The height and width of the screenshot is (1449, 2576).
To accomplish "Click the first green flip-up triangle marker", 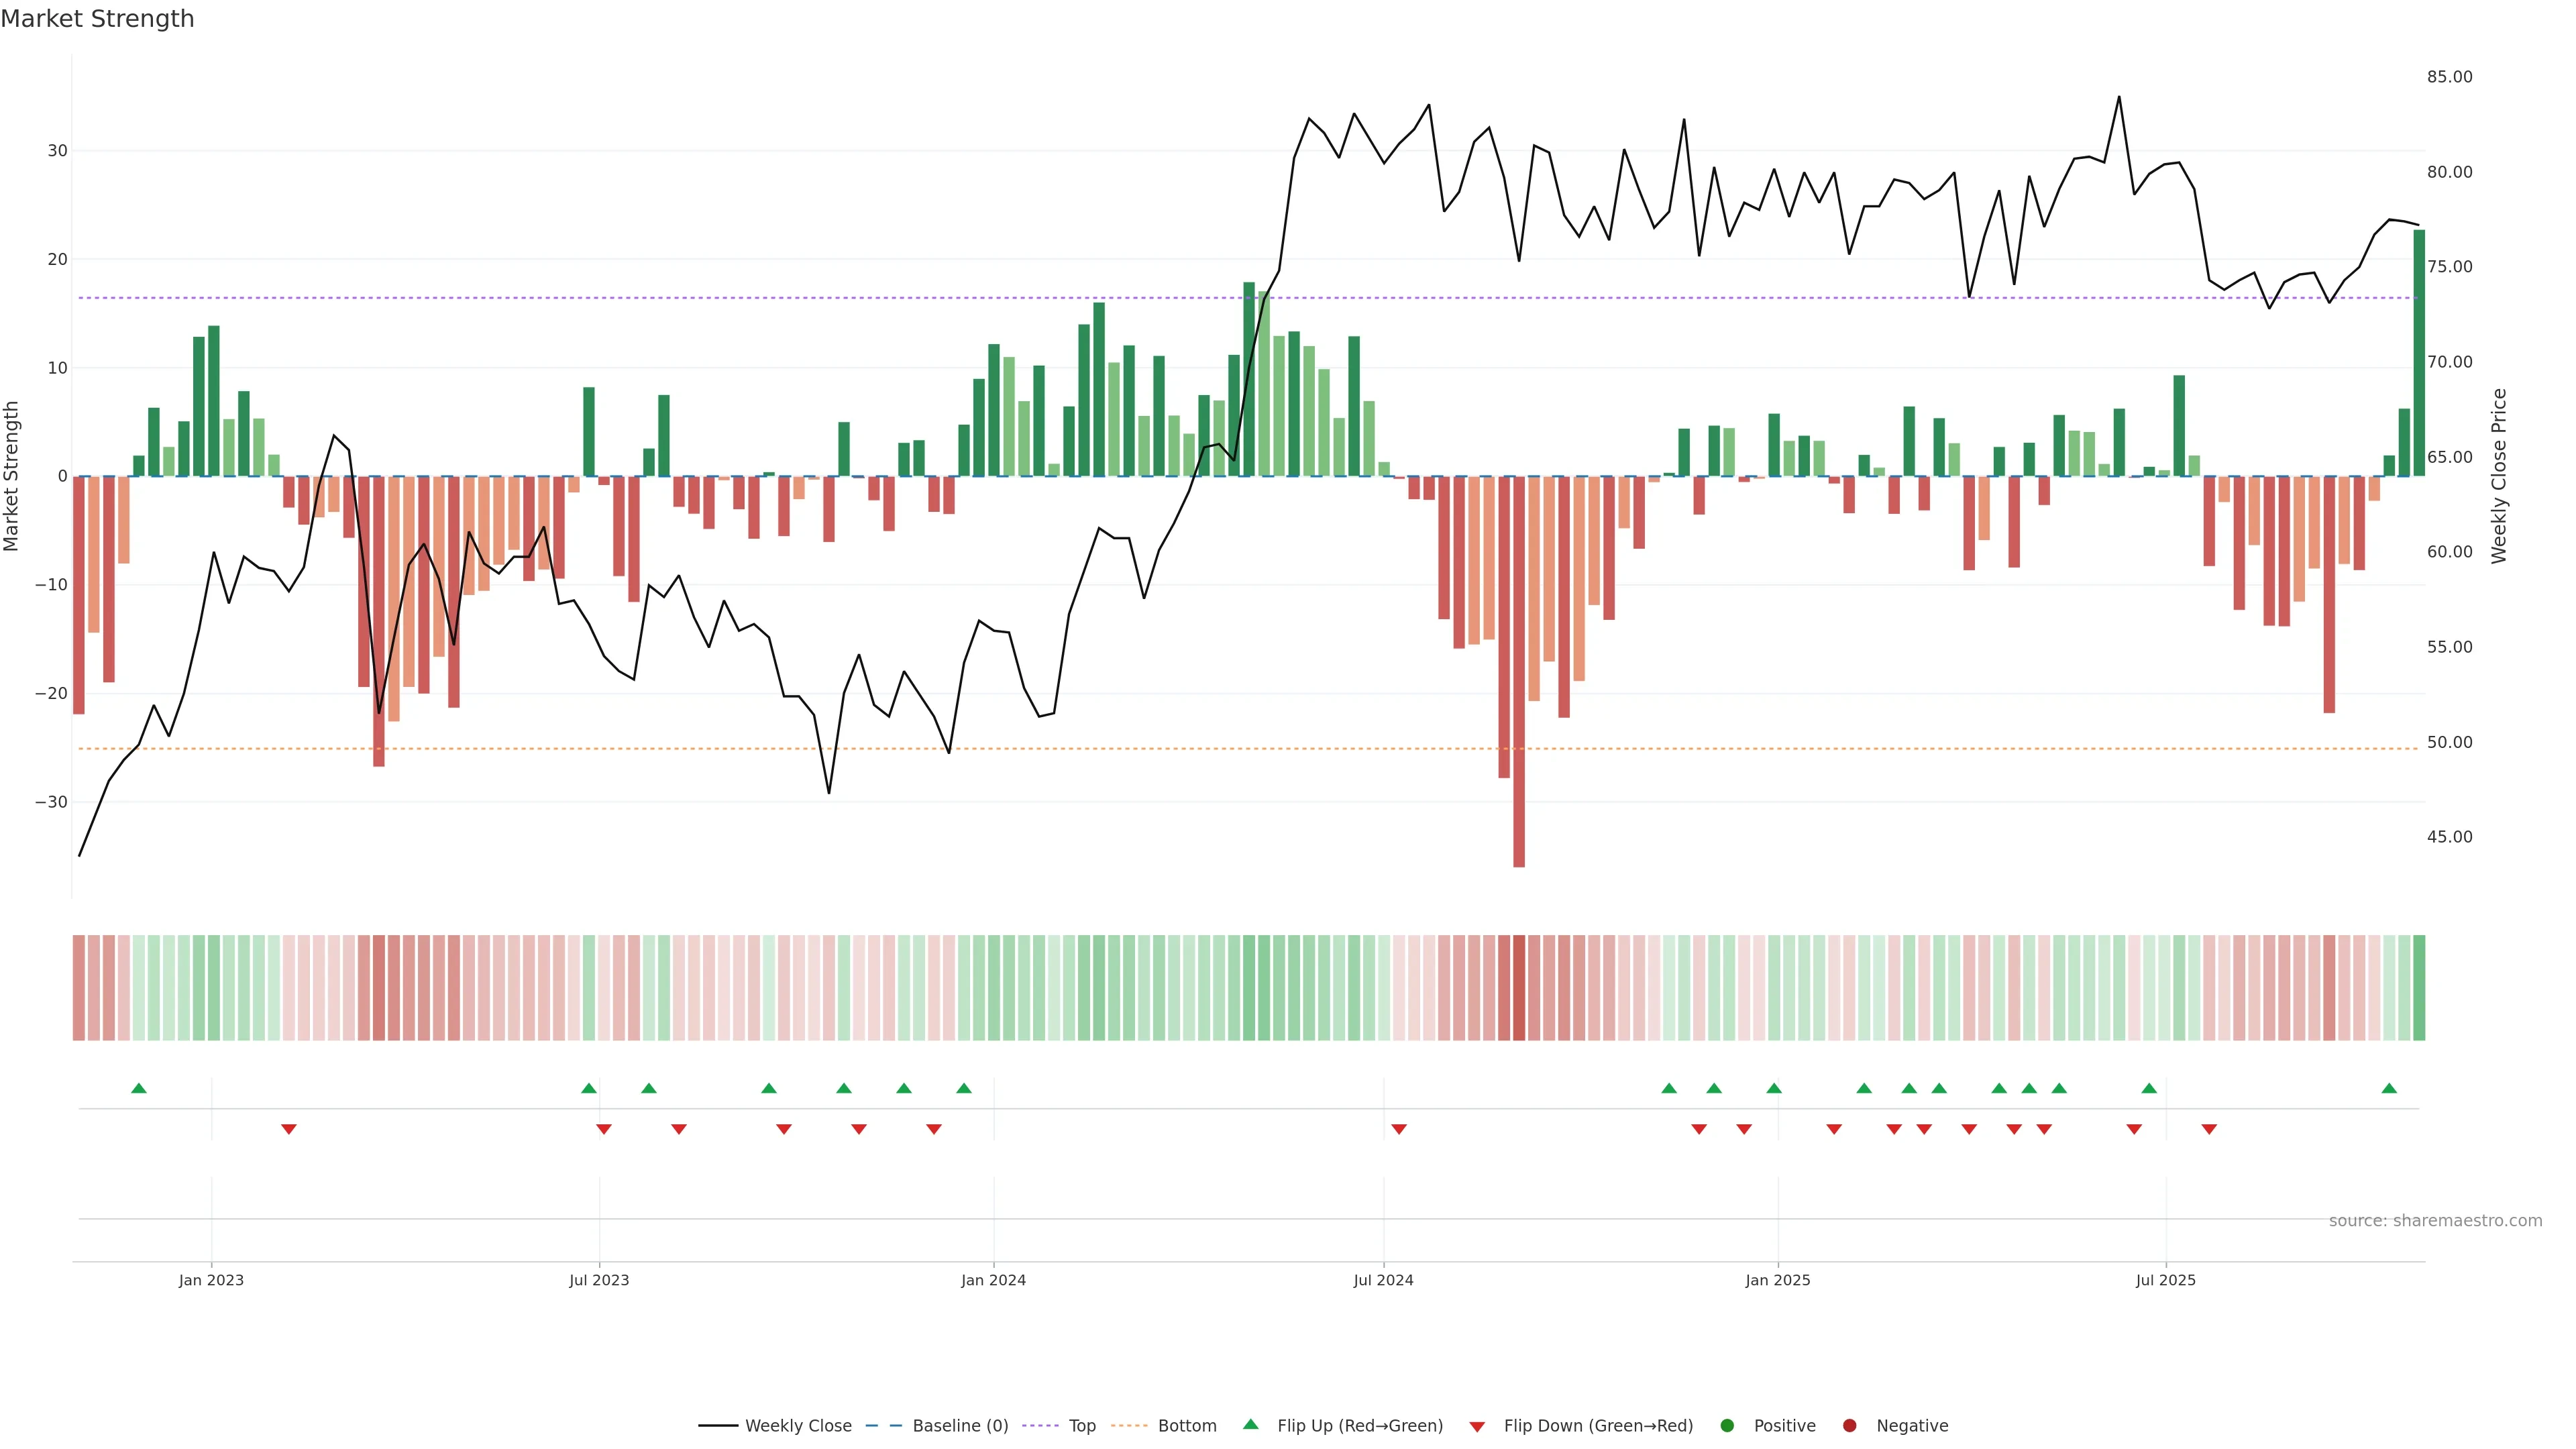I will coord(139,1088).
